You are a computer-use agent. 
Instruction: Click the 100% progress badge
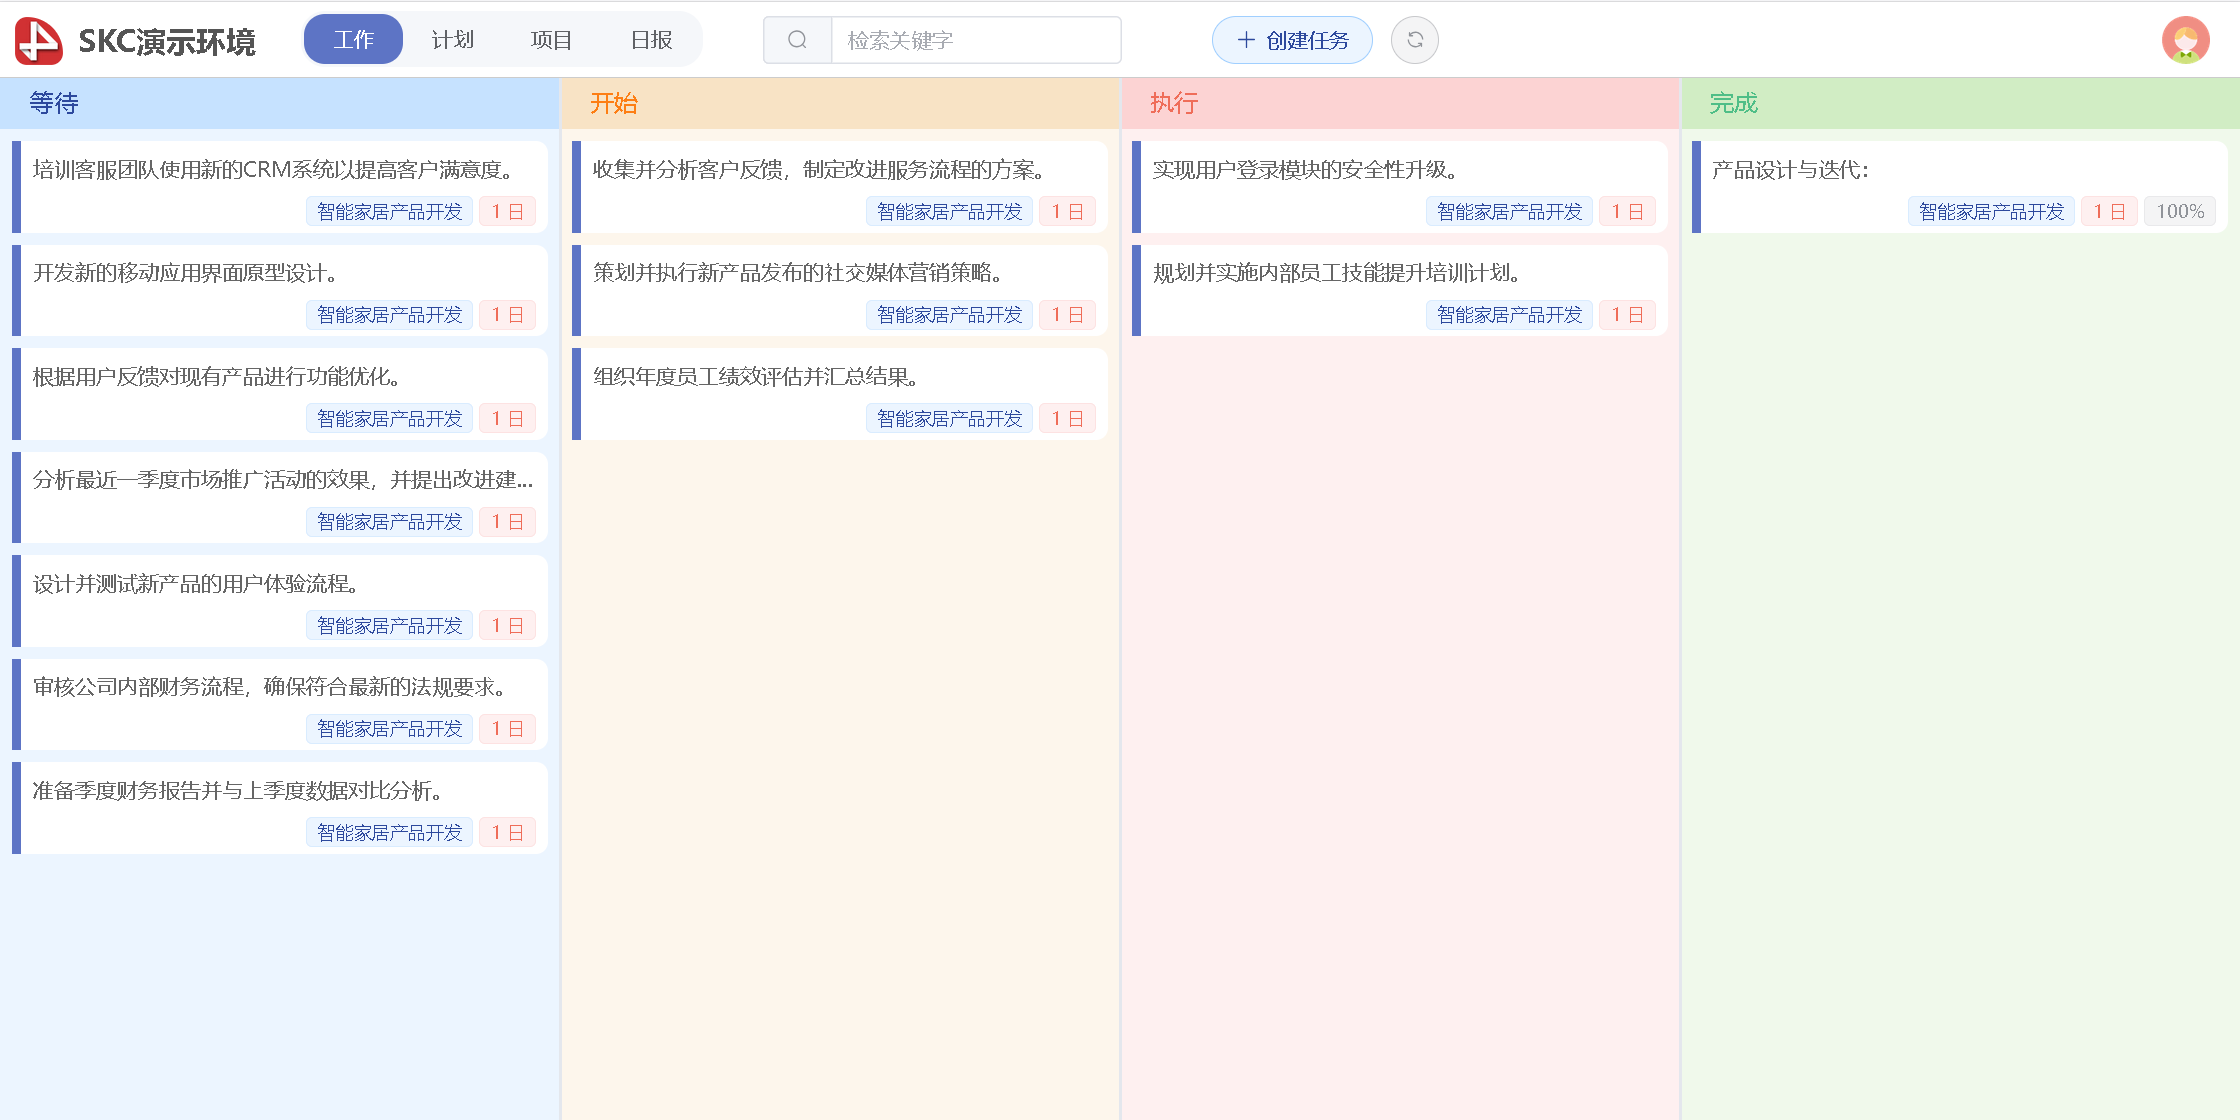(2180, 212)
